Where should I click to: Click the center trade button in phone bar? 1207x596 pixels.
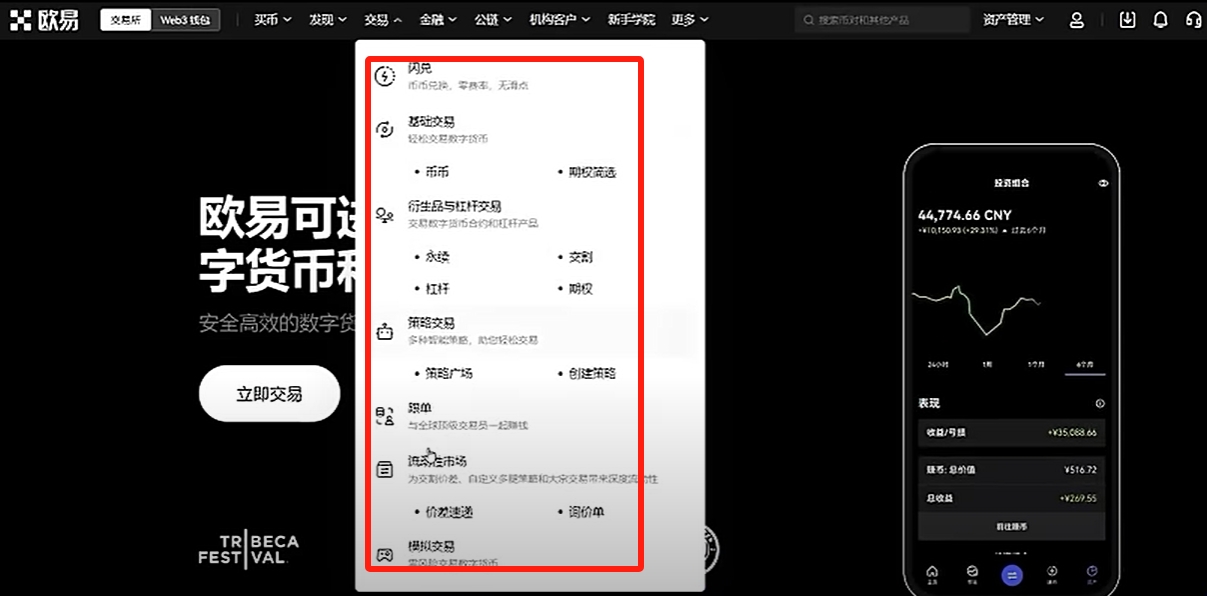(1012, 574)
